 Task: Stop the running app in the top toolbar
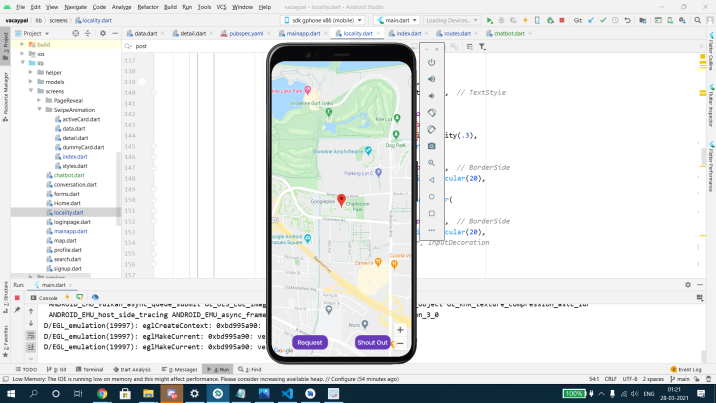tap(562, 21)
